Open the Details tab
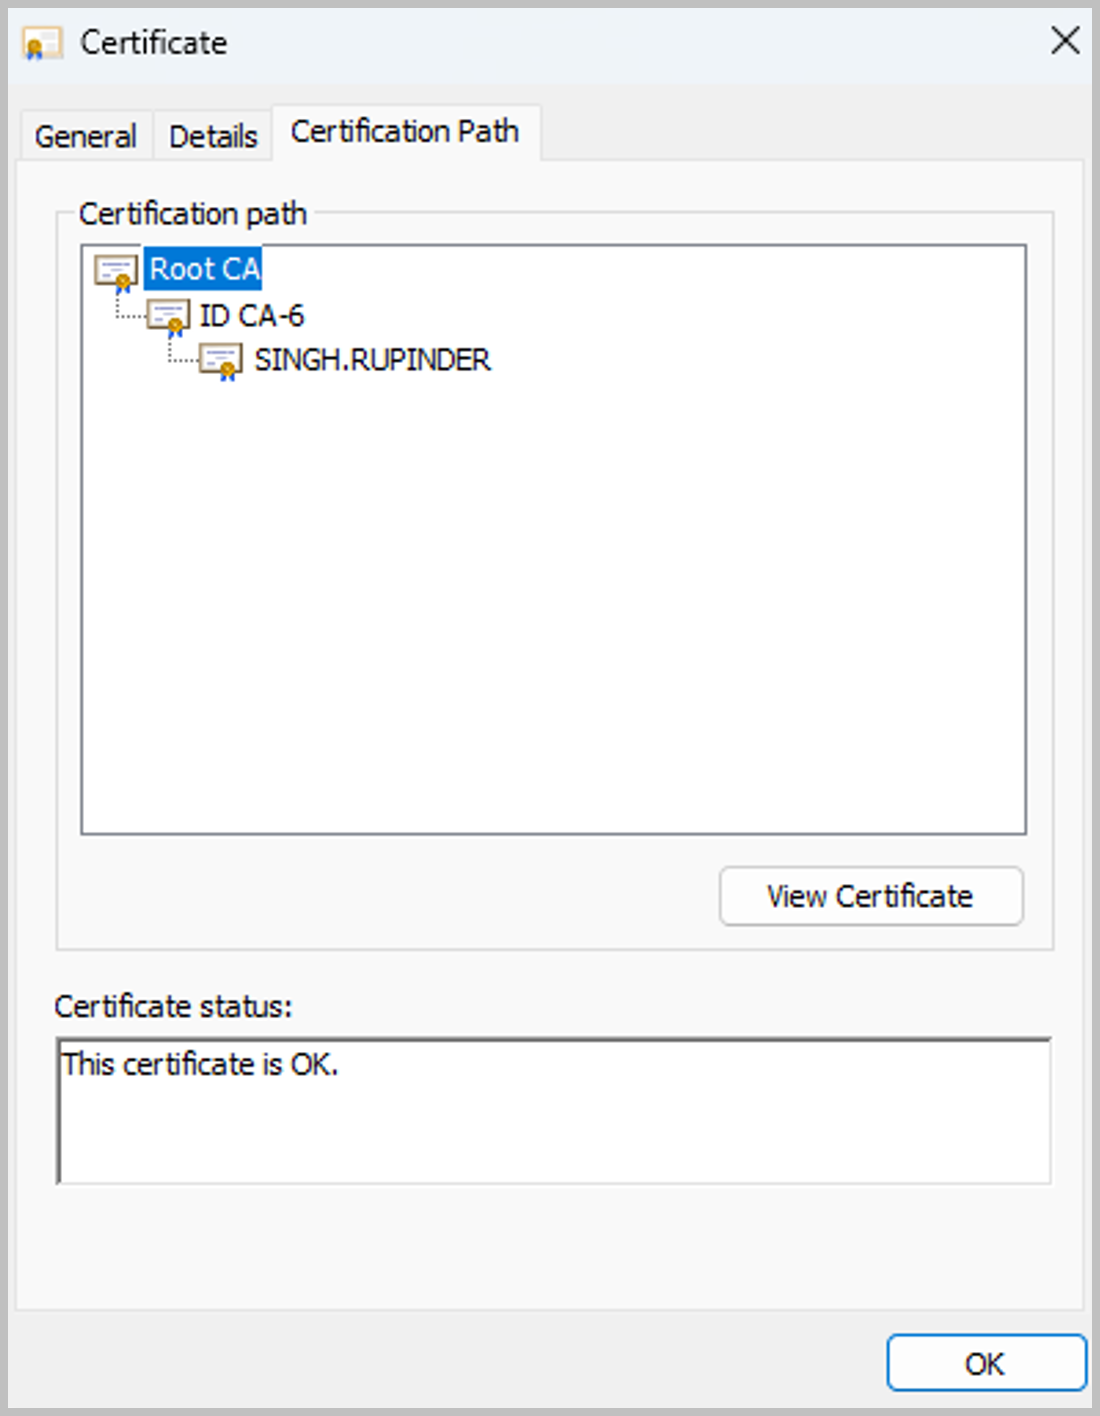The height and width of the screenshot is (1416, 1100). (213, 136)
